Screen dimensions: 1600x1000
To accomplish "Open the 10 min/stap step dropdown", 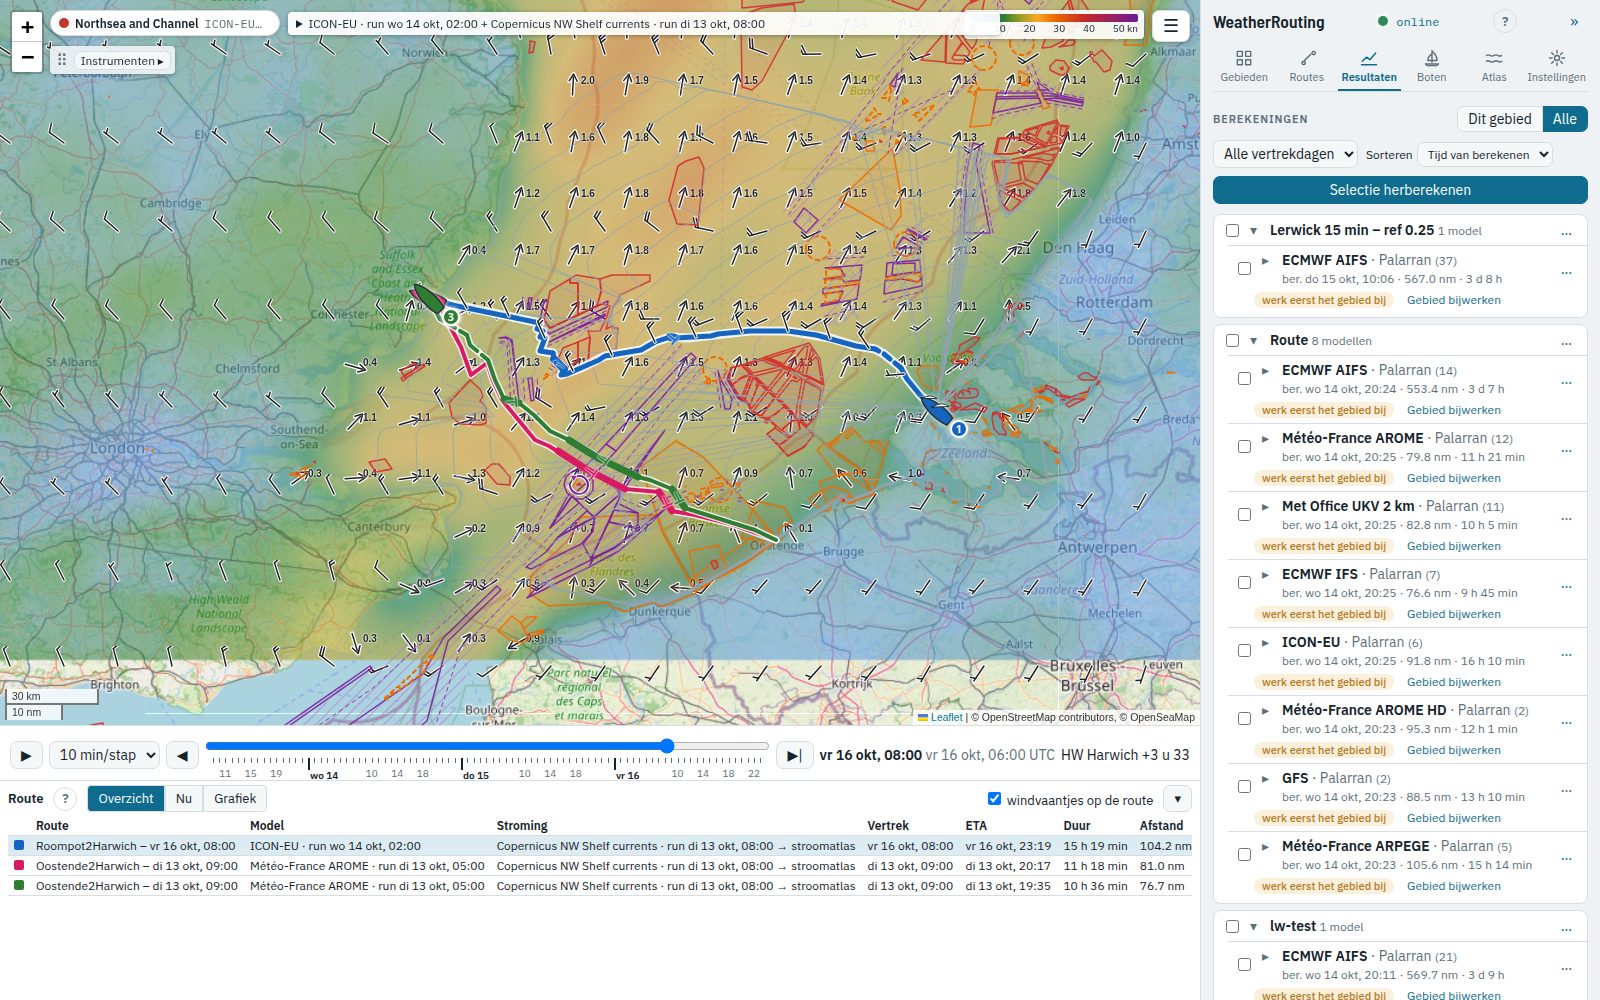I will [104, 755].
